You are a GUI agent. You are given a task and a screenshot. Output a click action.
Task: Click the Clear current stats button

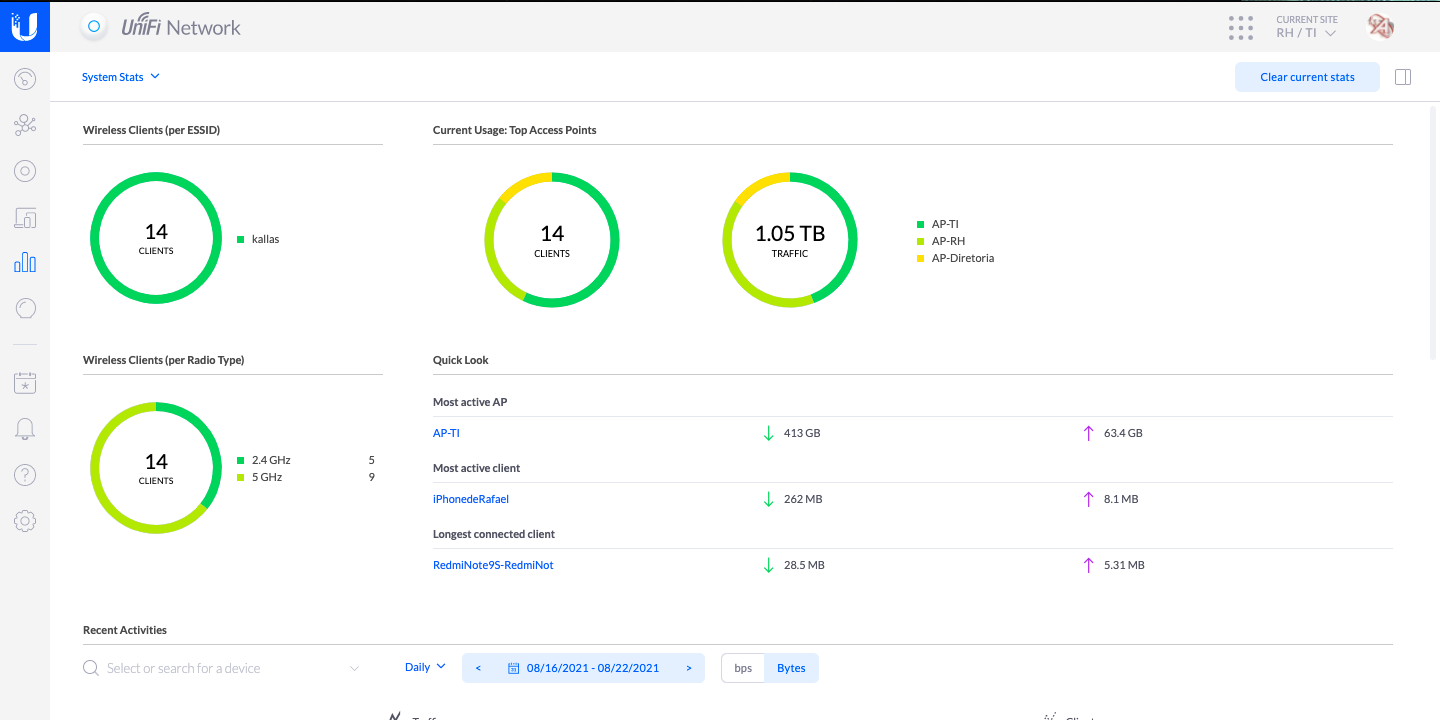(x=1307, y=77)
